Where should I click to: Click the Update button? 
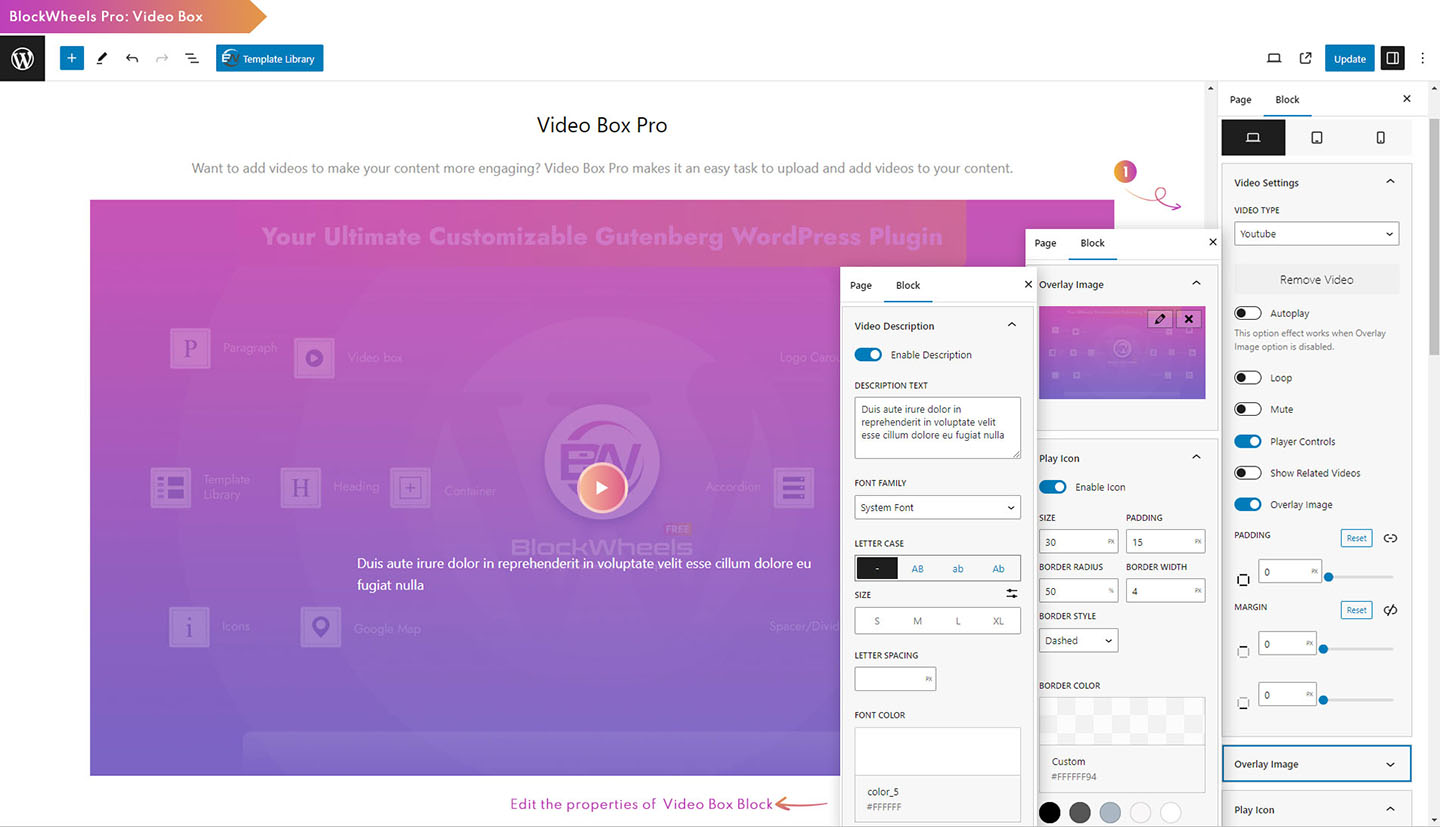pyautogui.click(x=1349, y=59)
